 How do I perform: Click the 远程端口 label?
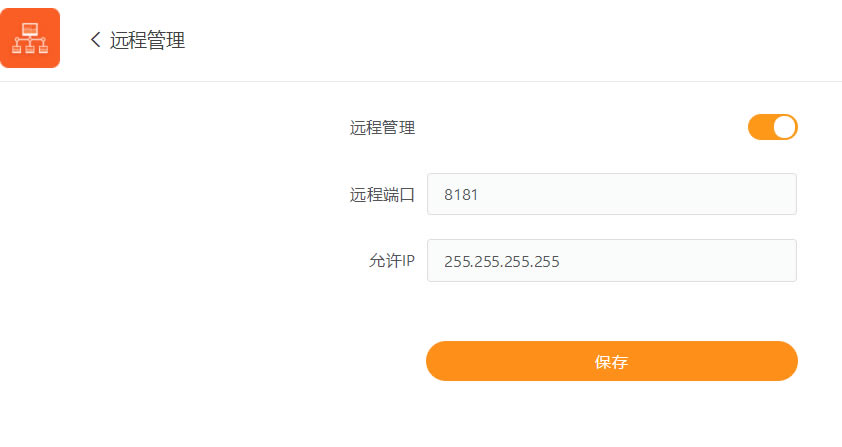[x=382, y=195]
